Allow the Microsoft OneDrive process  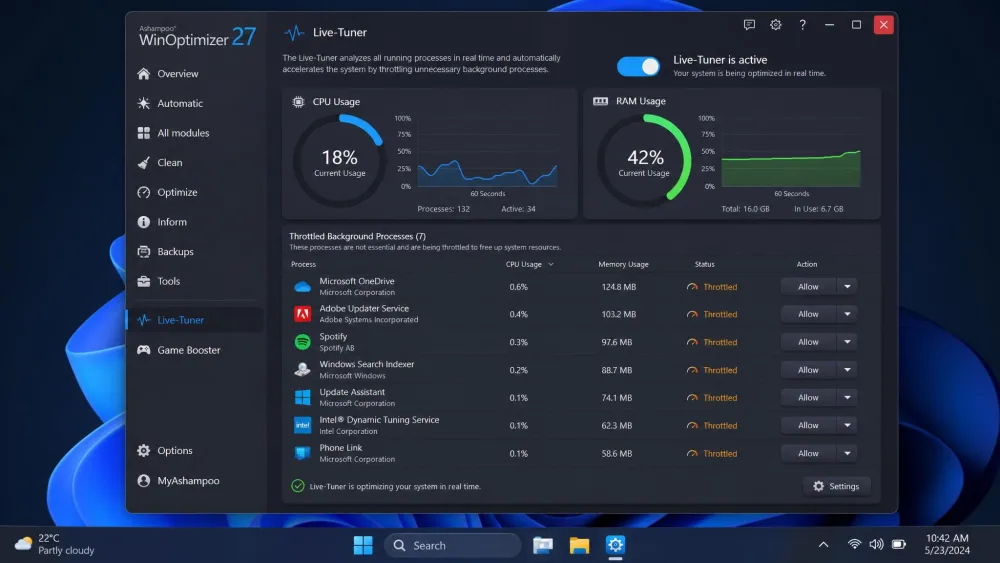(808, 287)
